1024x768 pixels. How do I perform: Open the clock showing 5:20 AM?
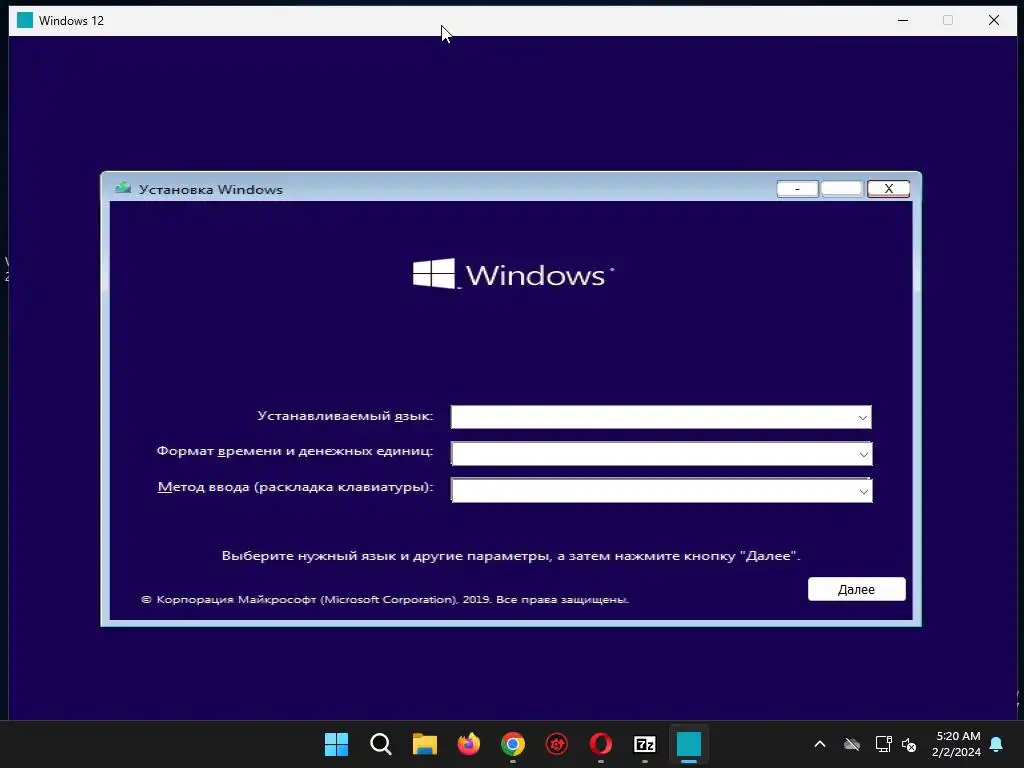(x=957, y=744)
